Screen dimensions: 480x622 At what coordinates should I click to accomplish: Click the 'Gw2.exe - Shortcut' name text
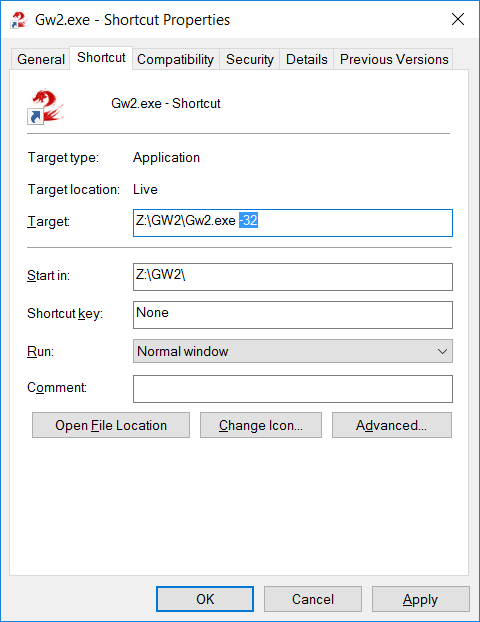click(x=165, y=104)
